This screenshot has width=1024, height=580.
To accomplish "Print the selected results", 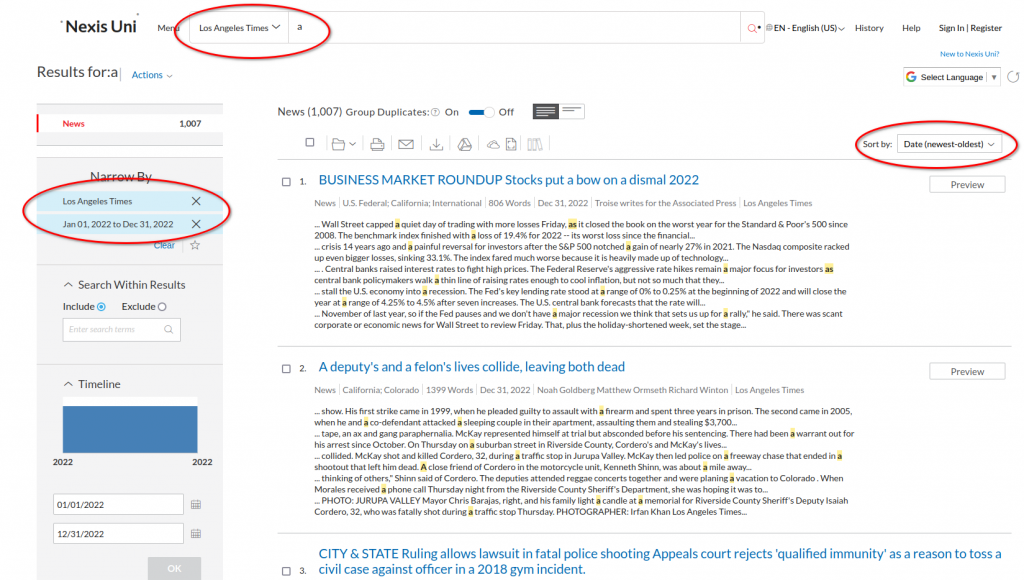I will click(x=377, y=144).
